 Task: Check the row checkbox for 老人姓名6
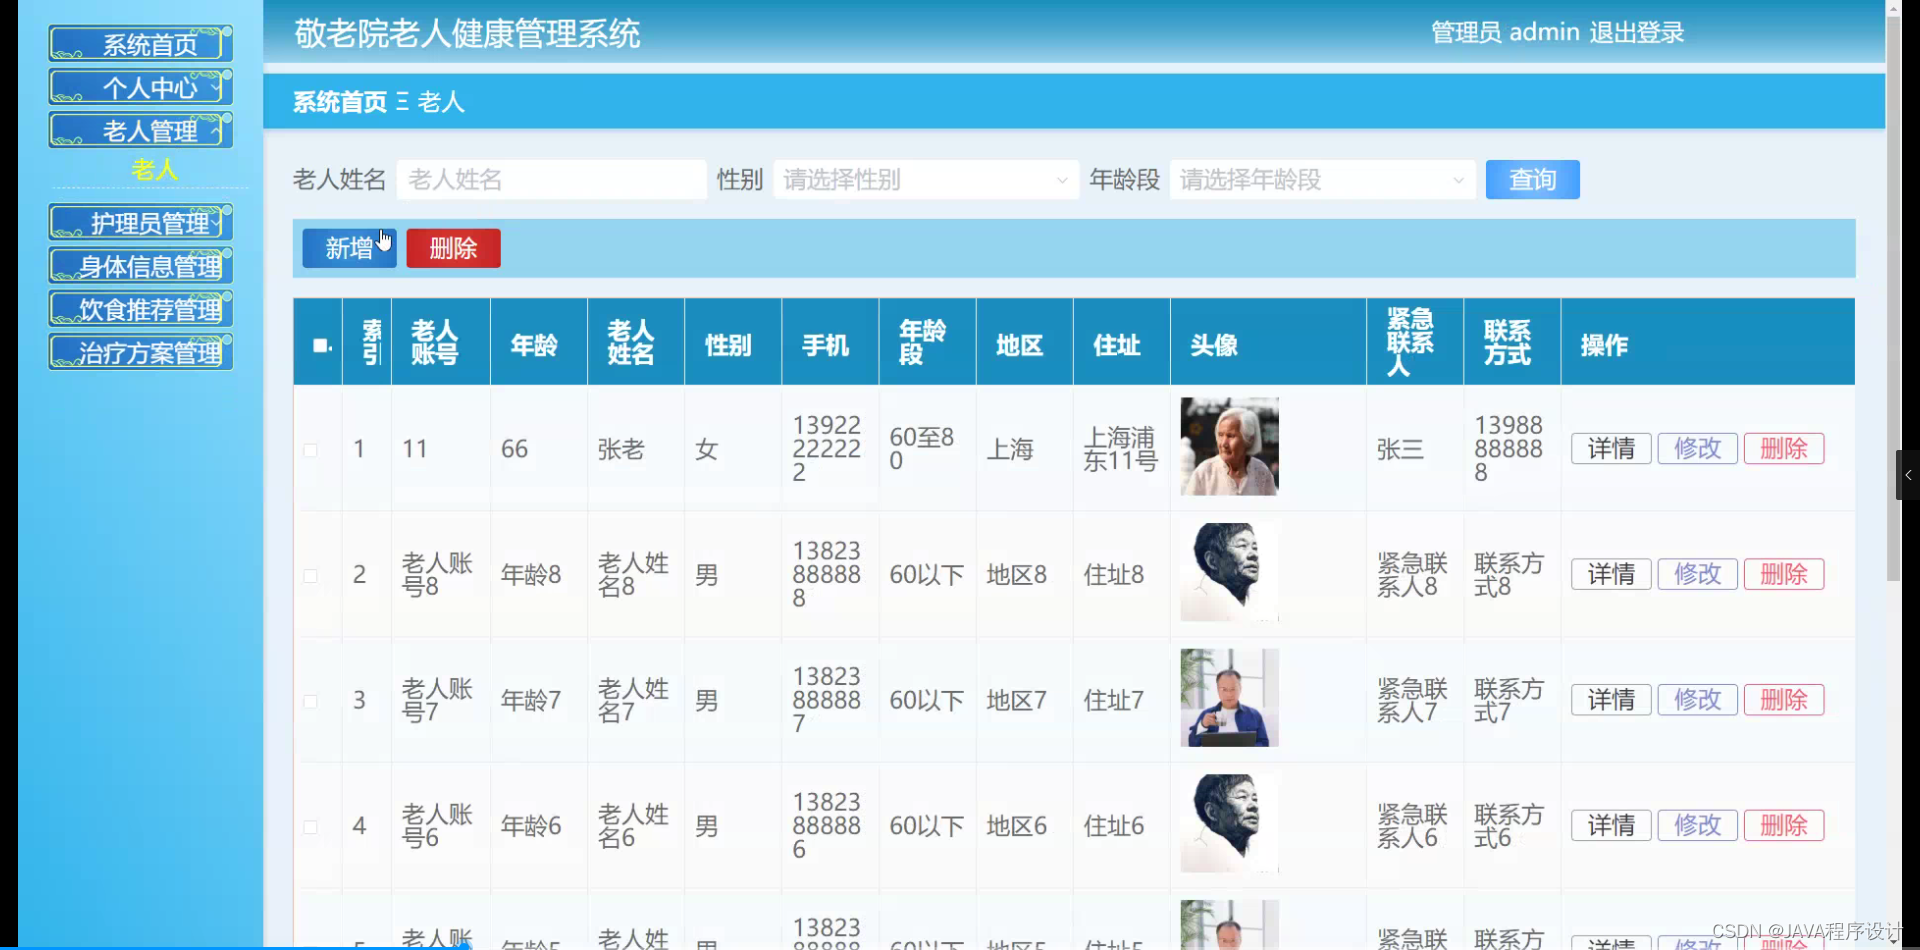pyautogui.click(x=311, y=827)
